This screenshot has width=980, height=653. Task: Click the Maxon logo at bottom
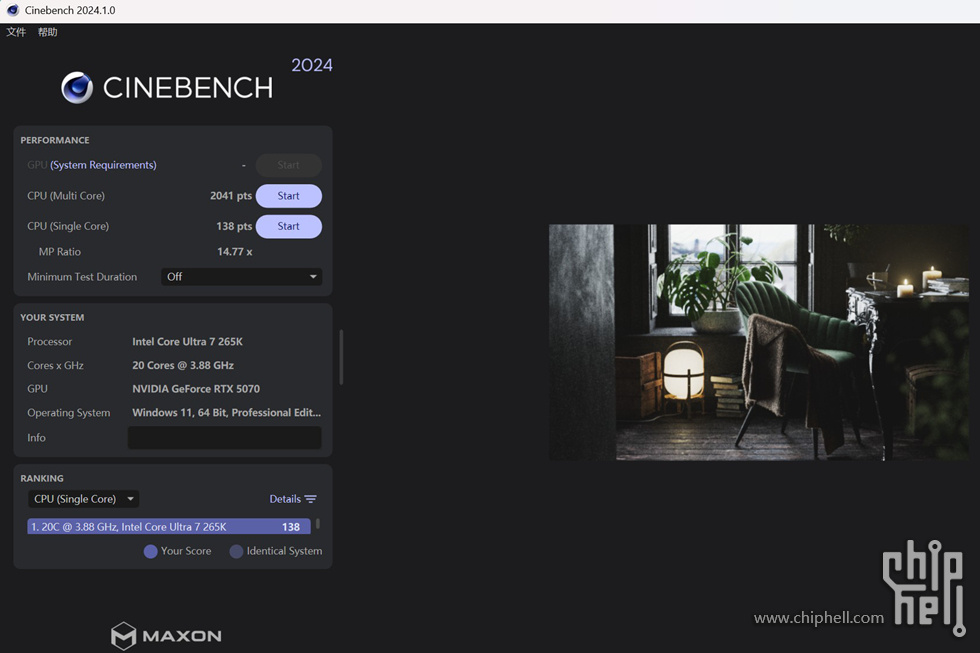point(166,636)
